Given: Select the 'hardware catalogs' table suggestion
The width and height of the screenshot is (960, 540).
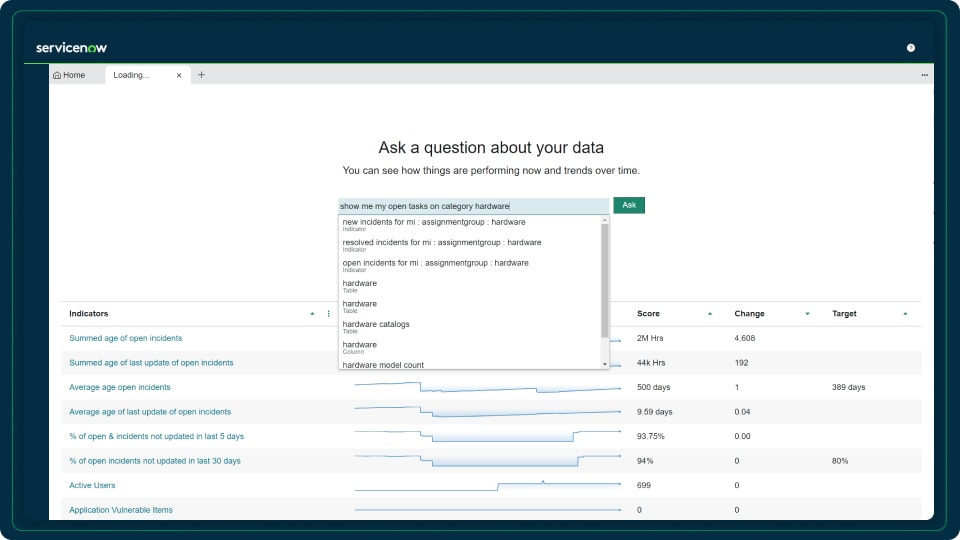Looking at the screenshot, I should [376, 325].
